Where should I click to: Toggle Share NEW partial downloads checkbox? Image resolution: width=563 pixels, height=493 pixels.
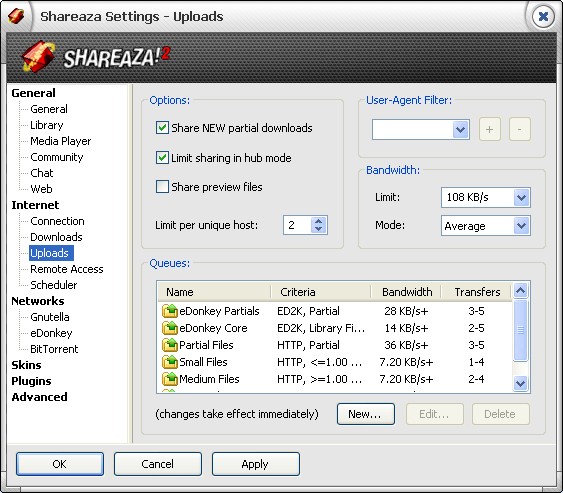[x=162, y=128]
